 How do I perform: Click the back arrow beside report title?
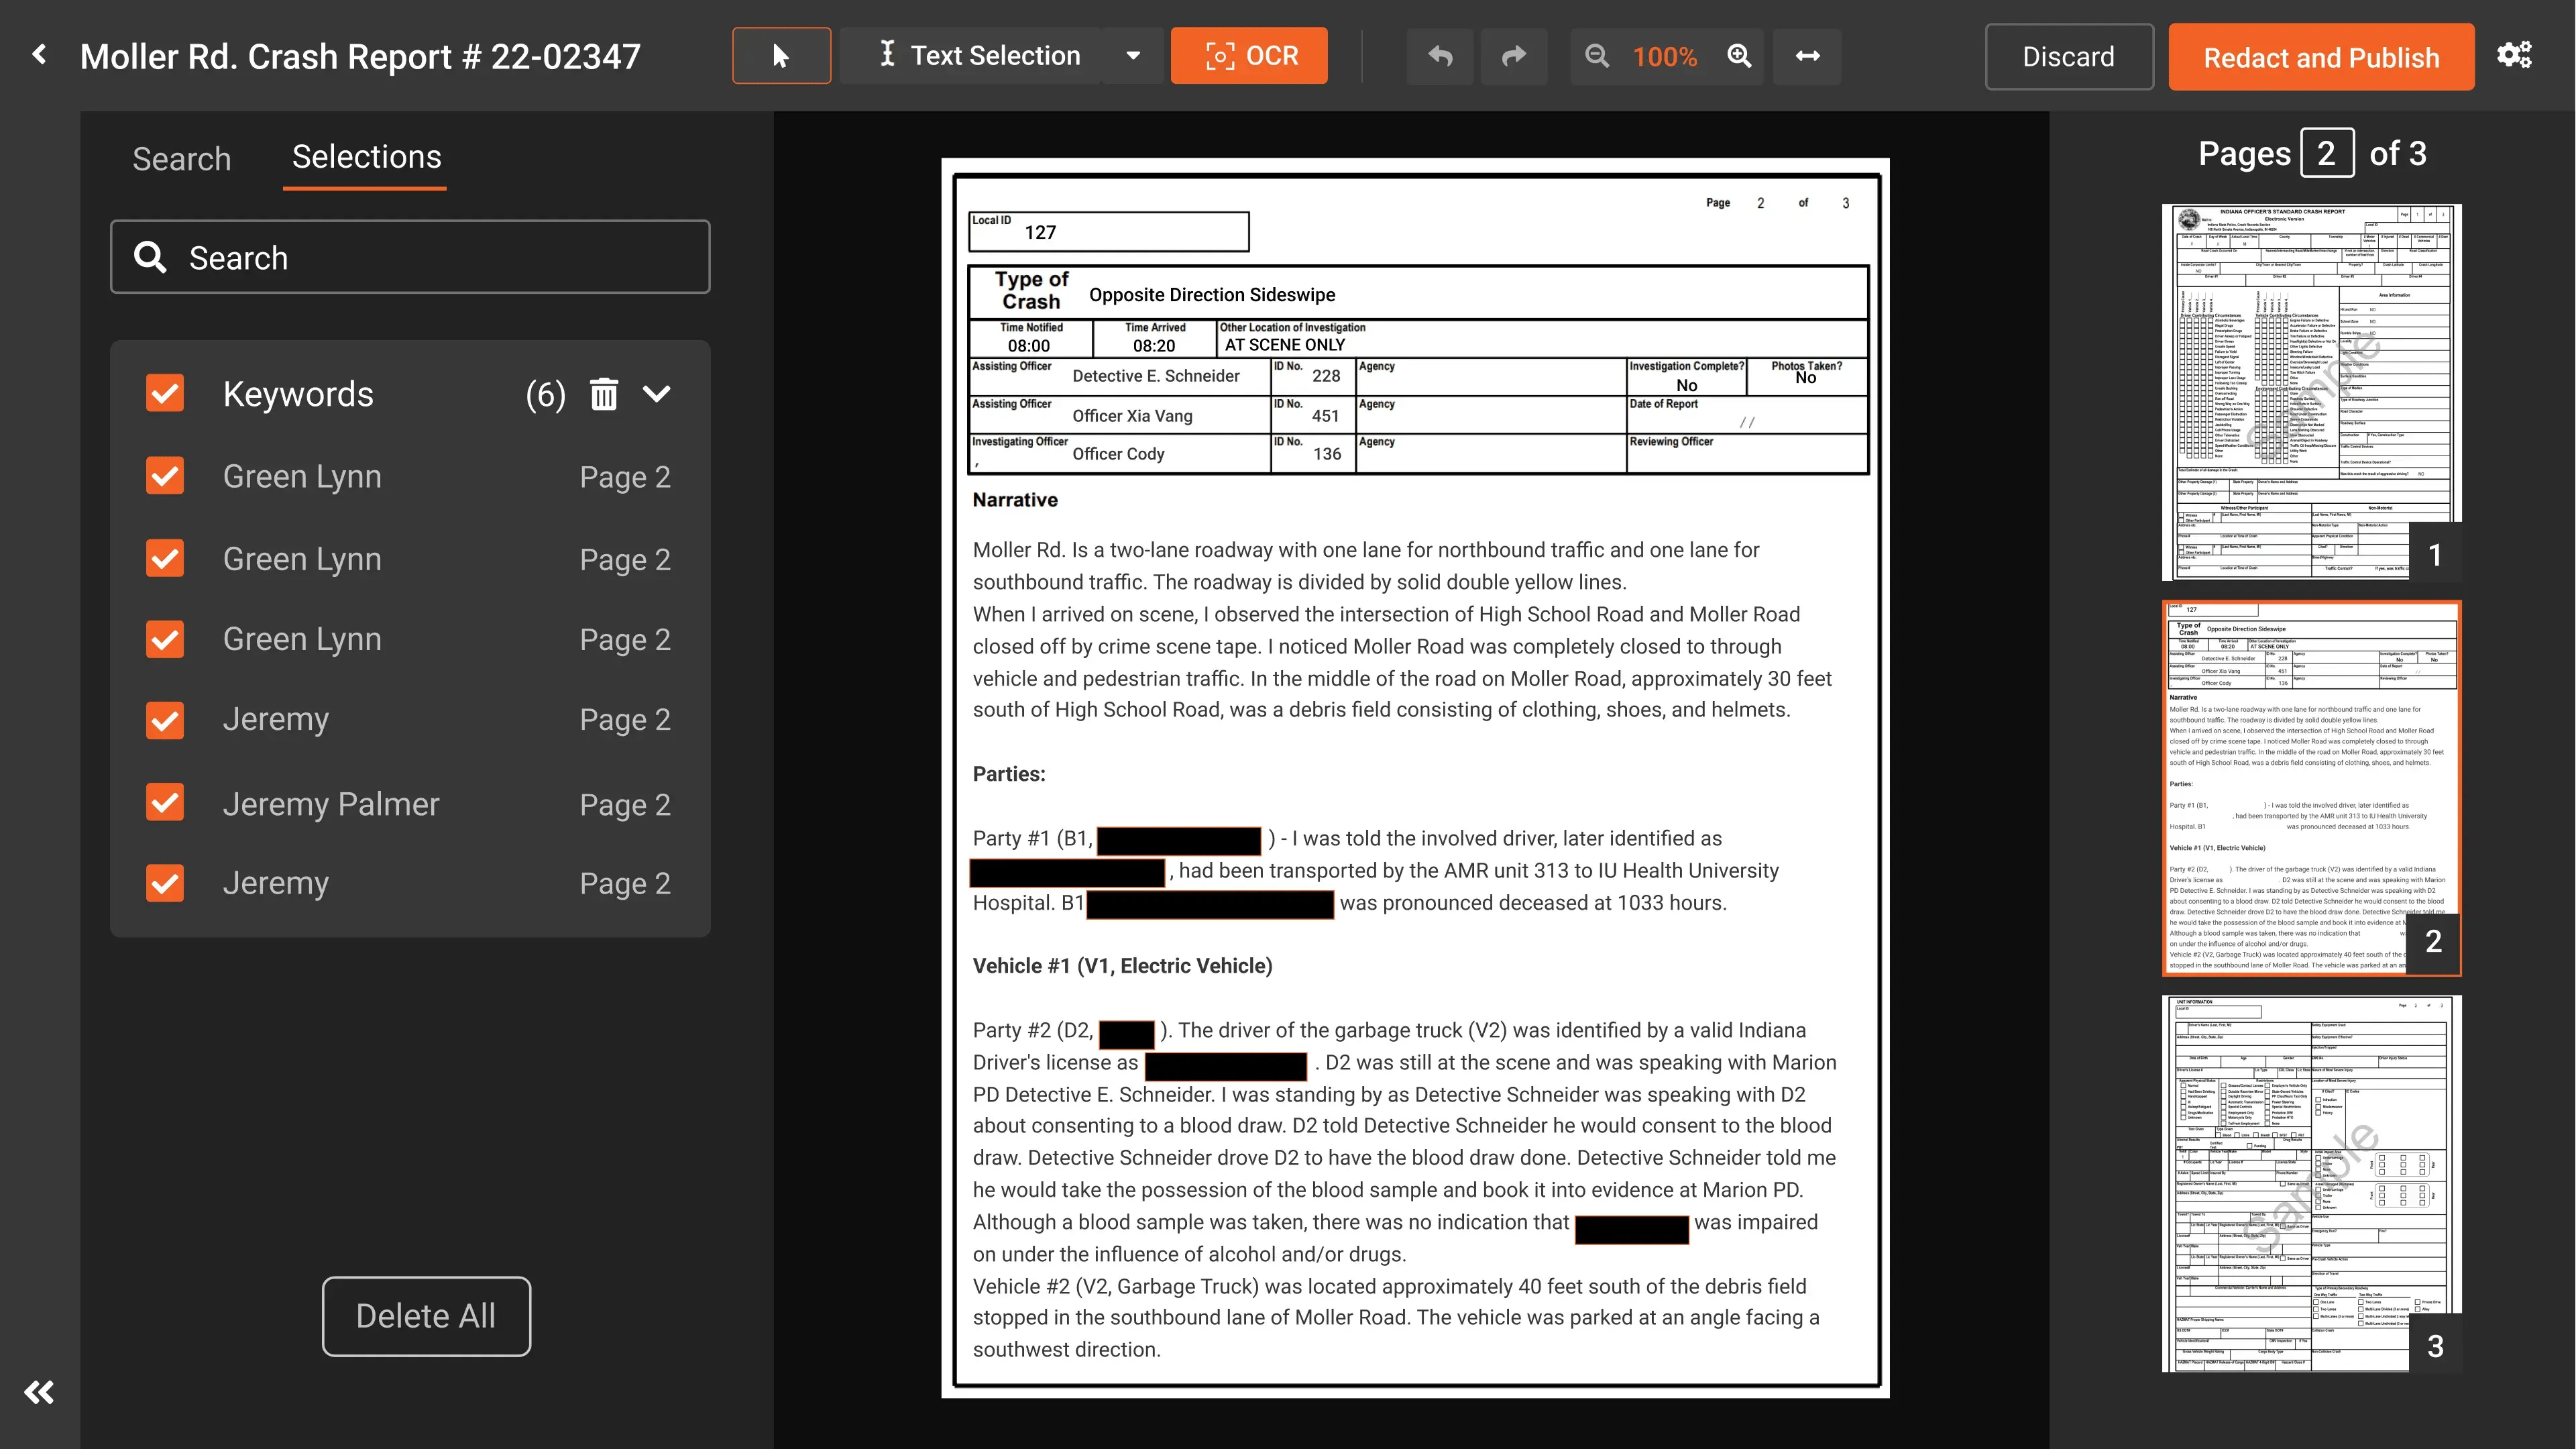[39, 55]
